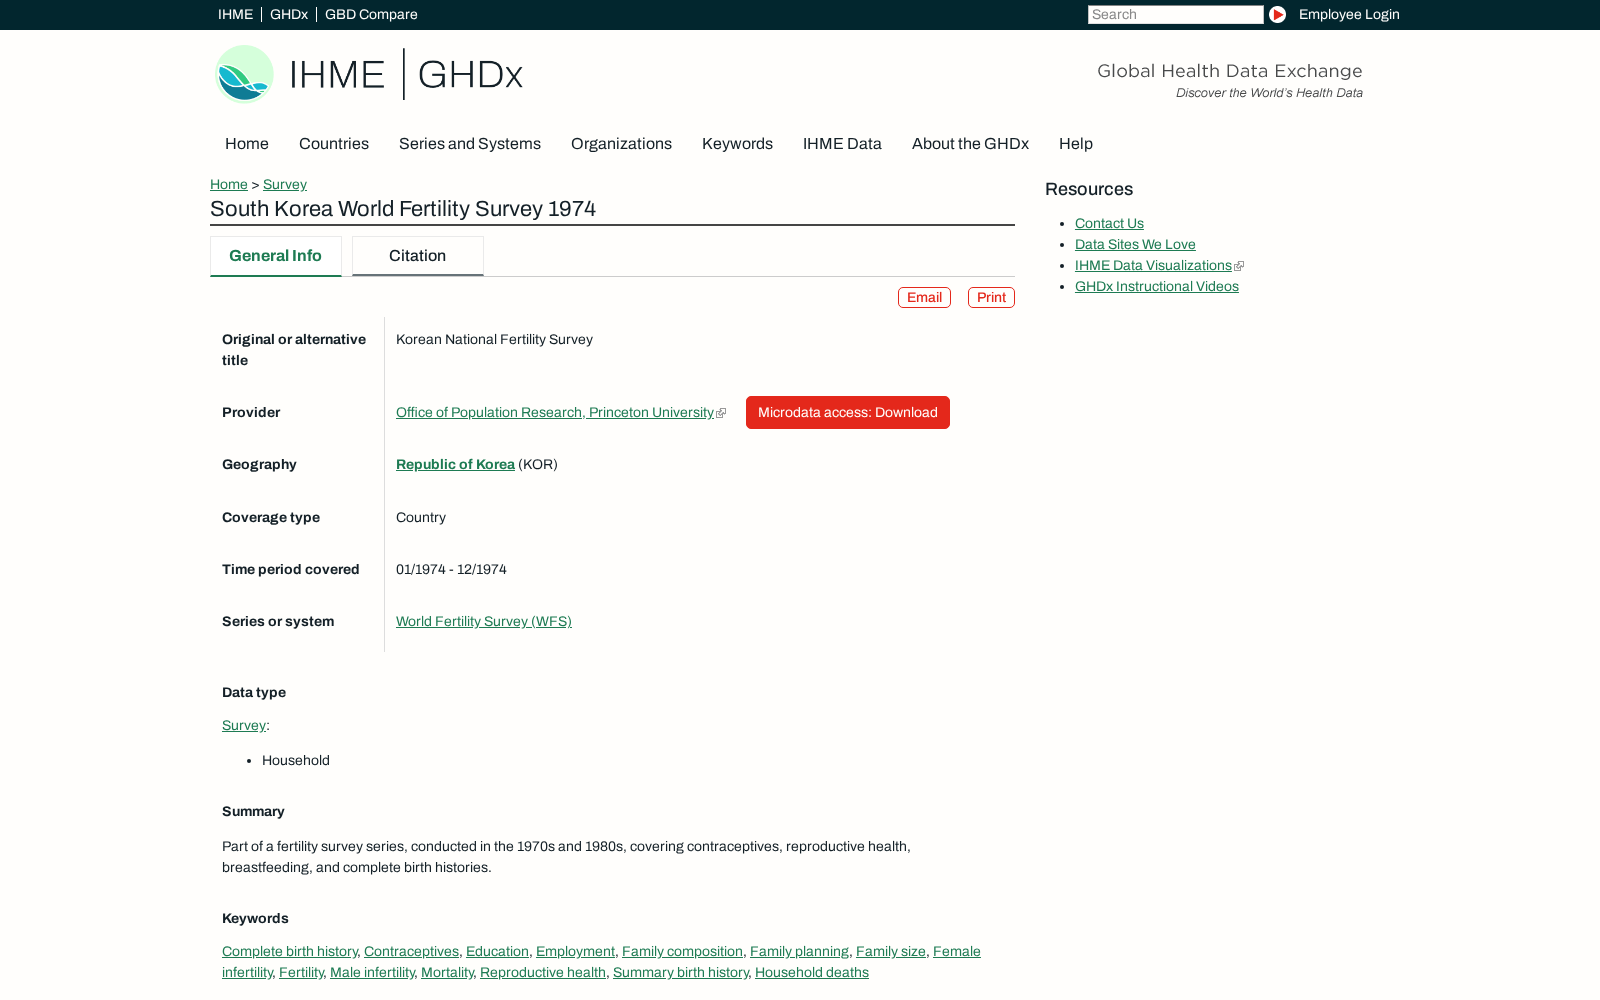This screenshot has width=1600, height=1000.
Task: Click Microdata access: Download button
Action: (x=848, y=413)
